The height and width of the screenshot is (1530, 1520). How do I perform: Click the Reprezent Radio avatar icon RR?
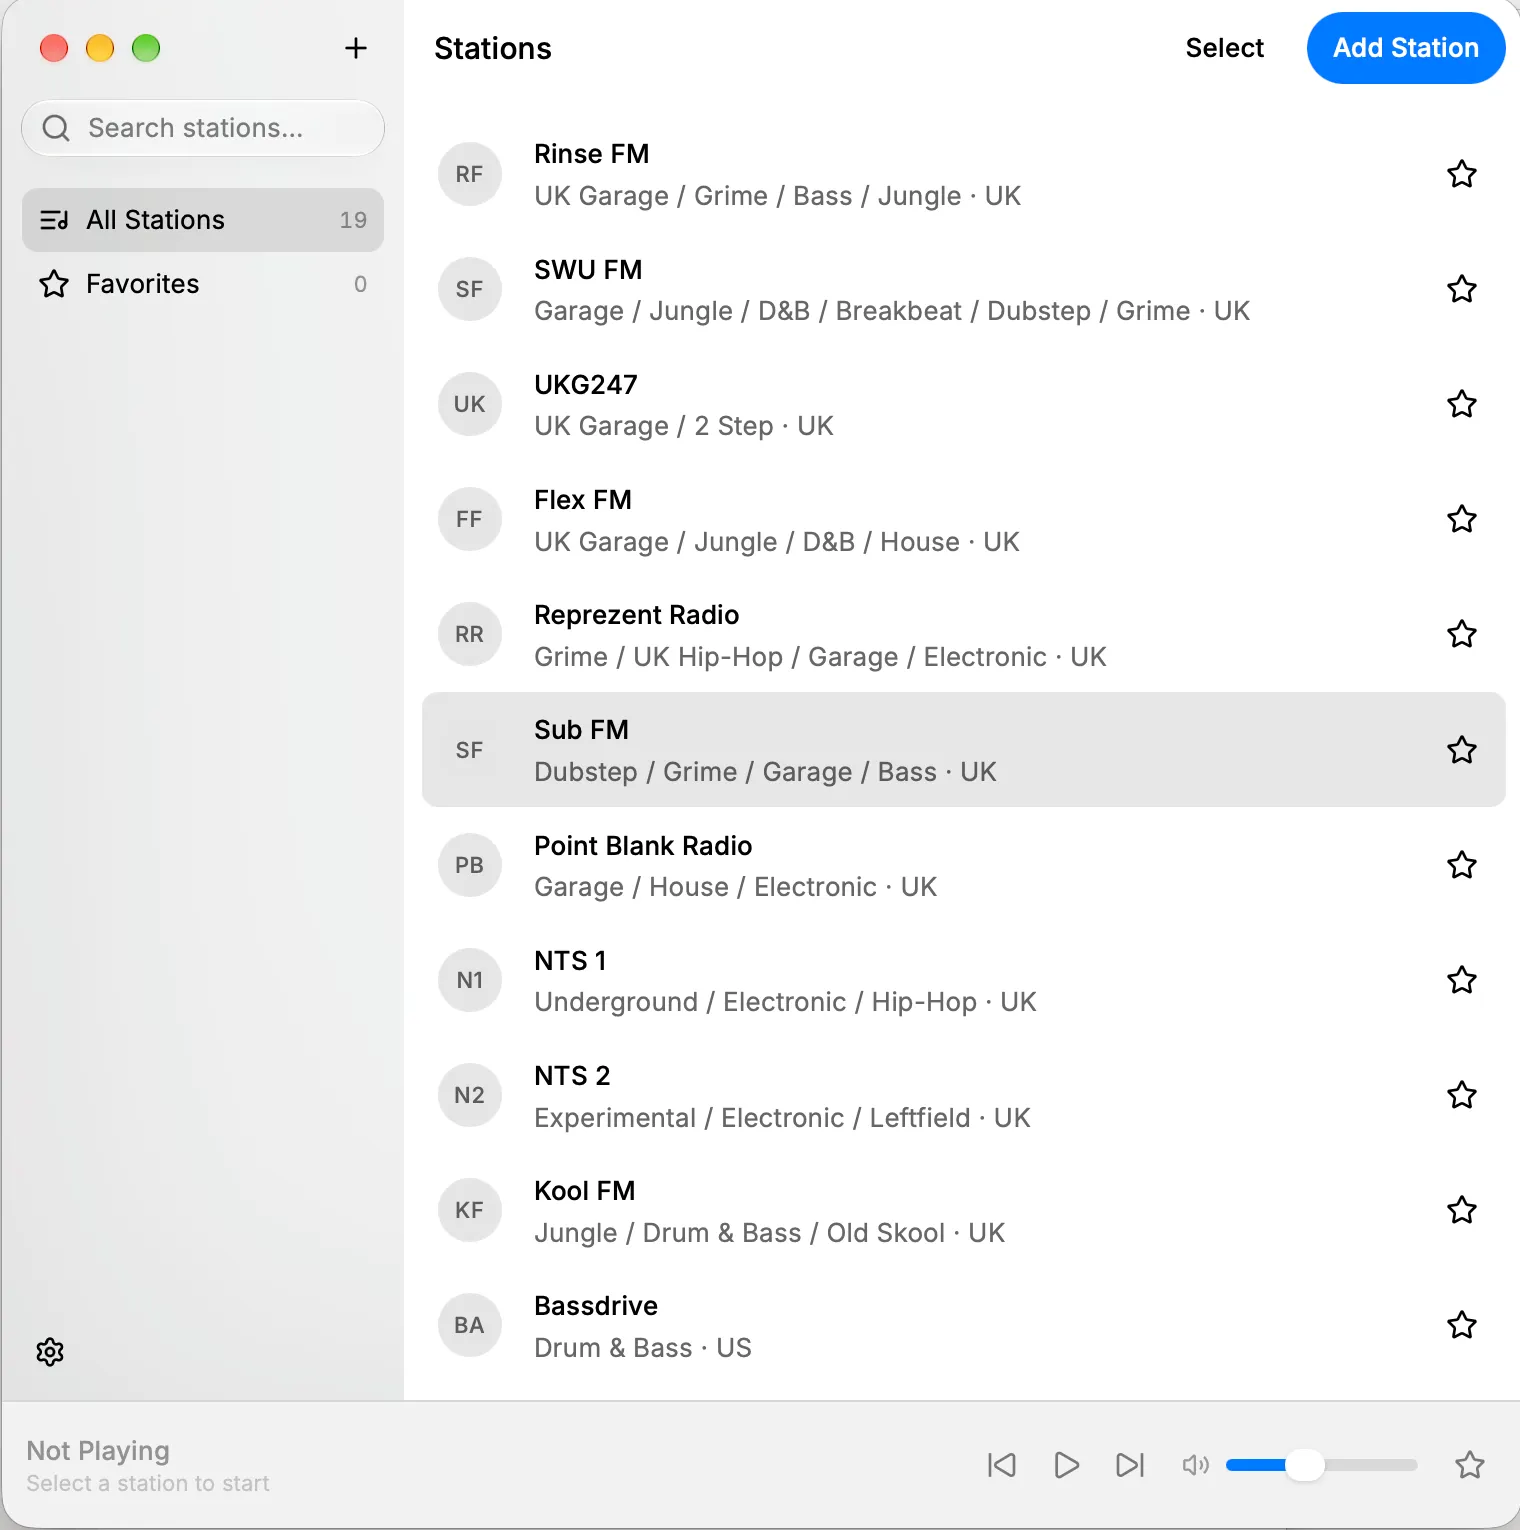(469, 634)
